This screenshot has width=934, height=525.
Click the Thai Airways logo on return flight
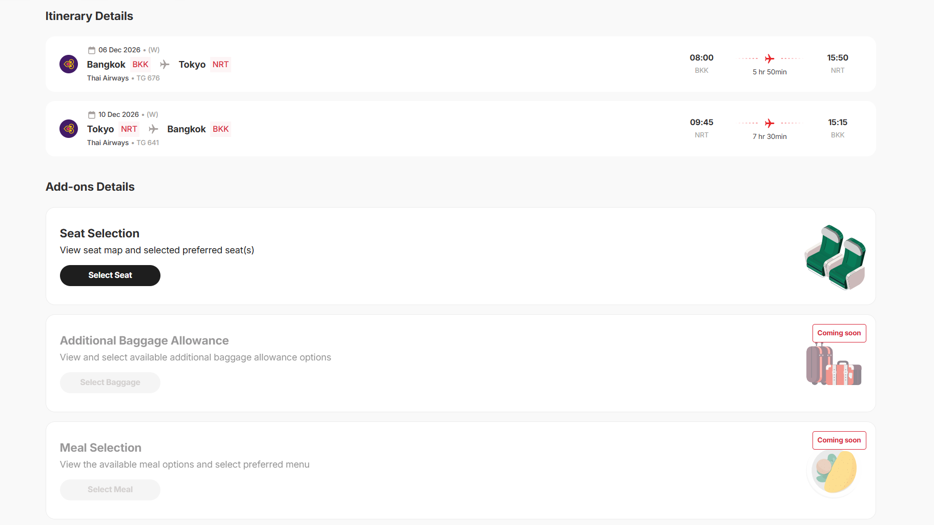[x=69, y=128]
